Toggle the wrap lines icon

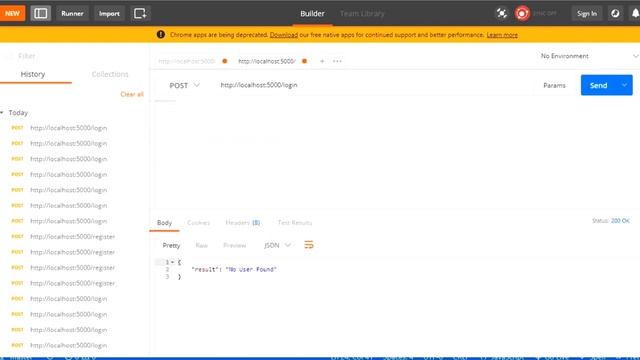(309, 245)
